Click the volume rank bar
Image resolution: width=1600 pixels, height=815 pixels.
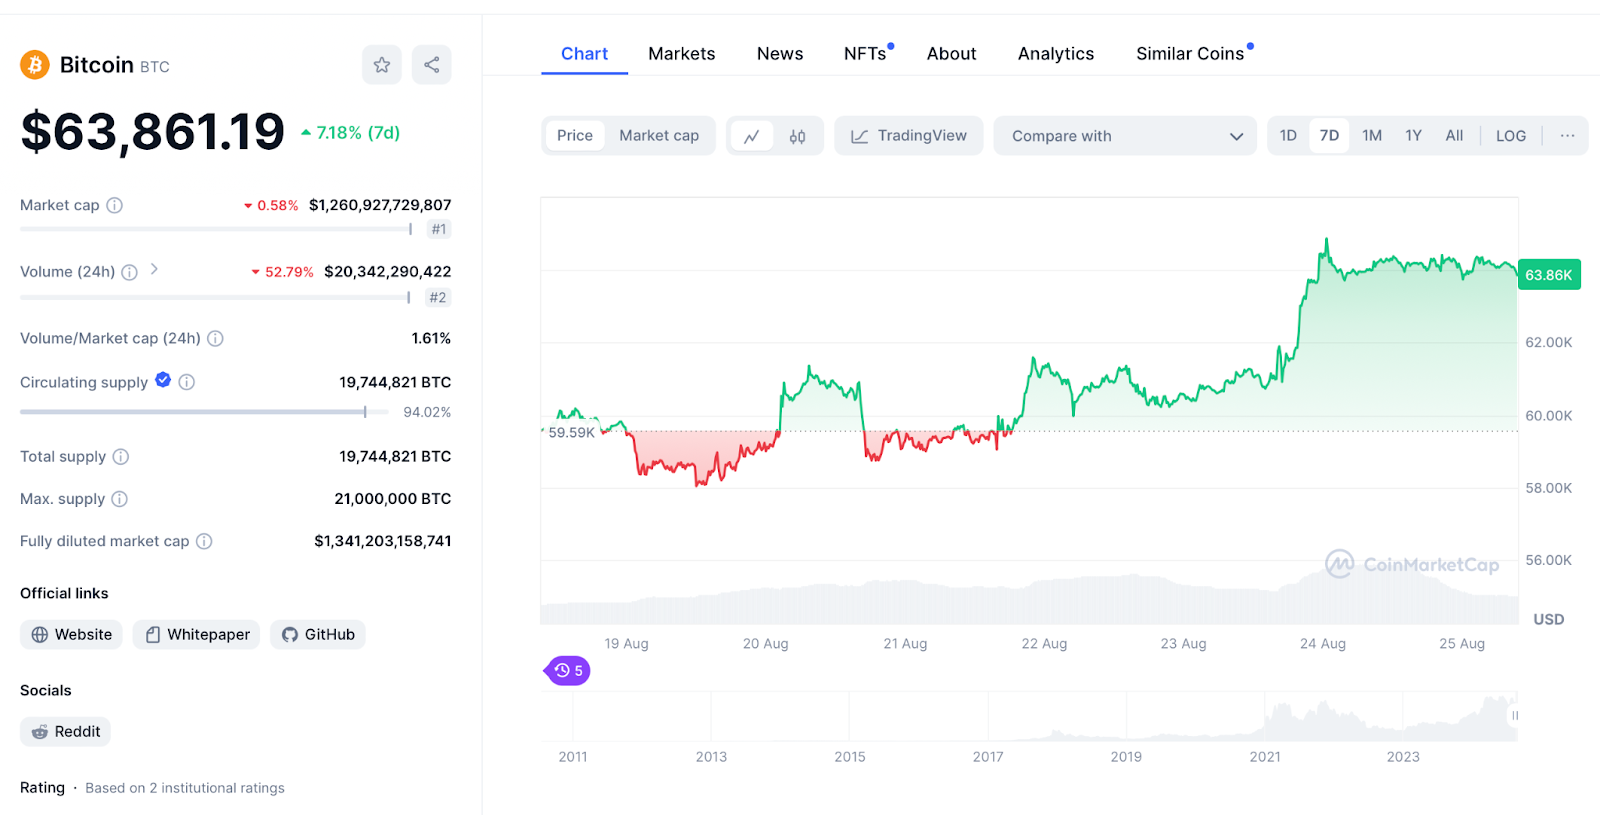[x=215, y=297]
